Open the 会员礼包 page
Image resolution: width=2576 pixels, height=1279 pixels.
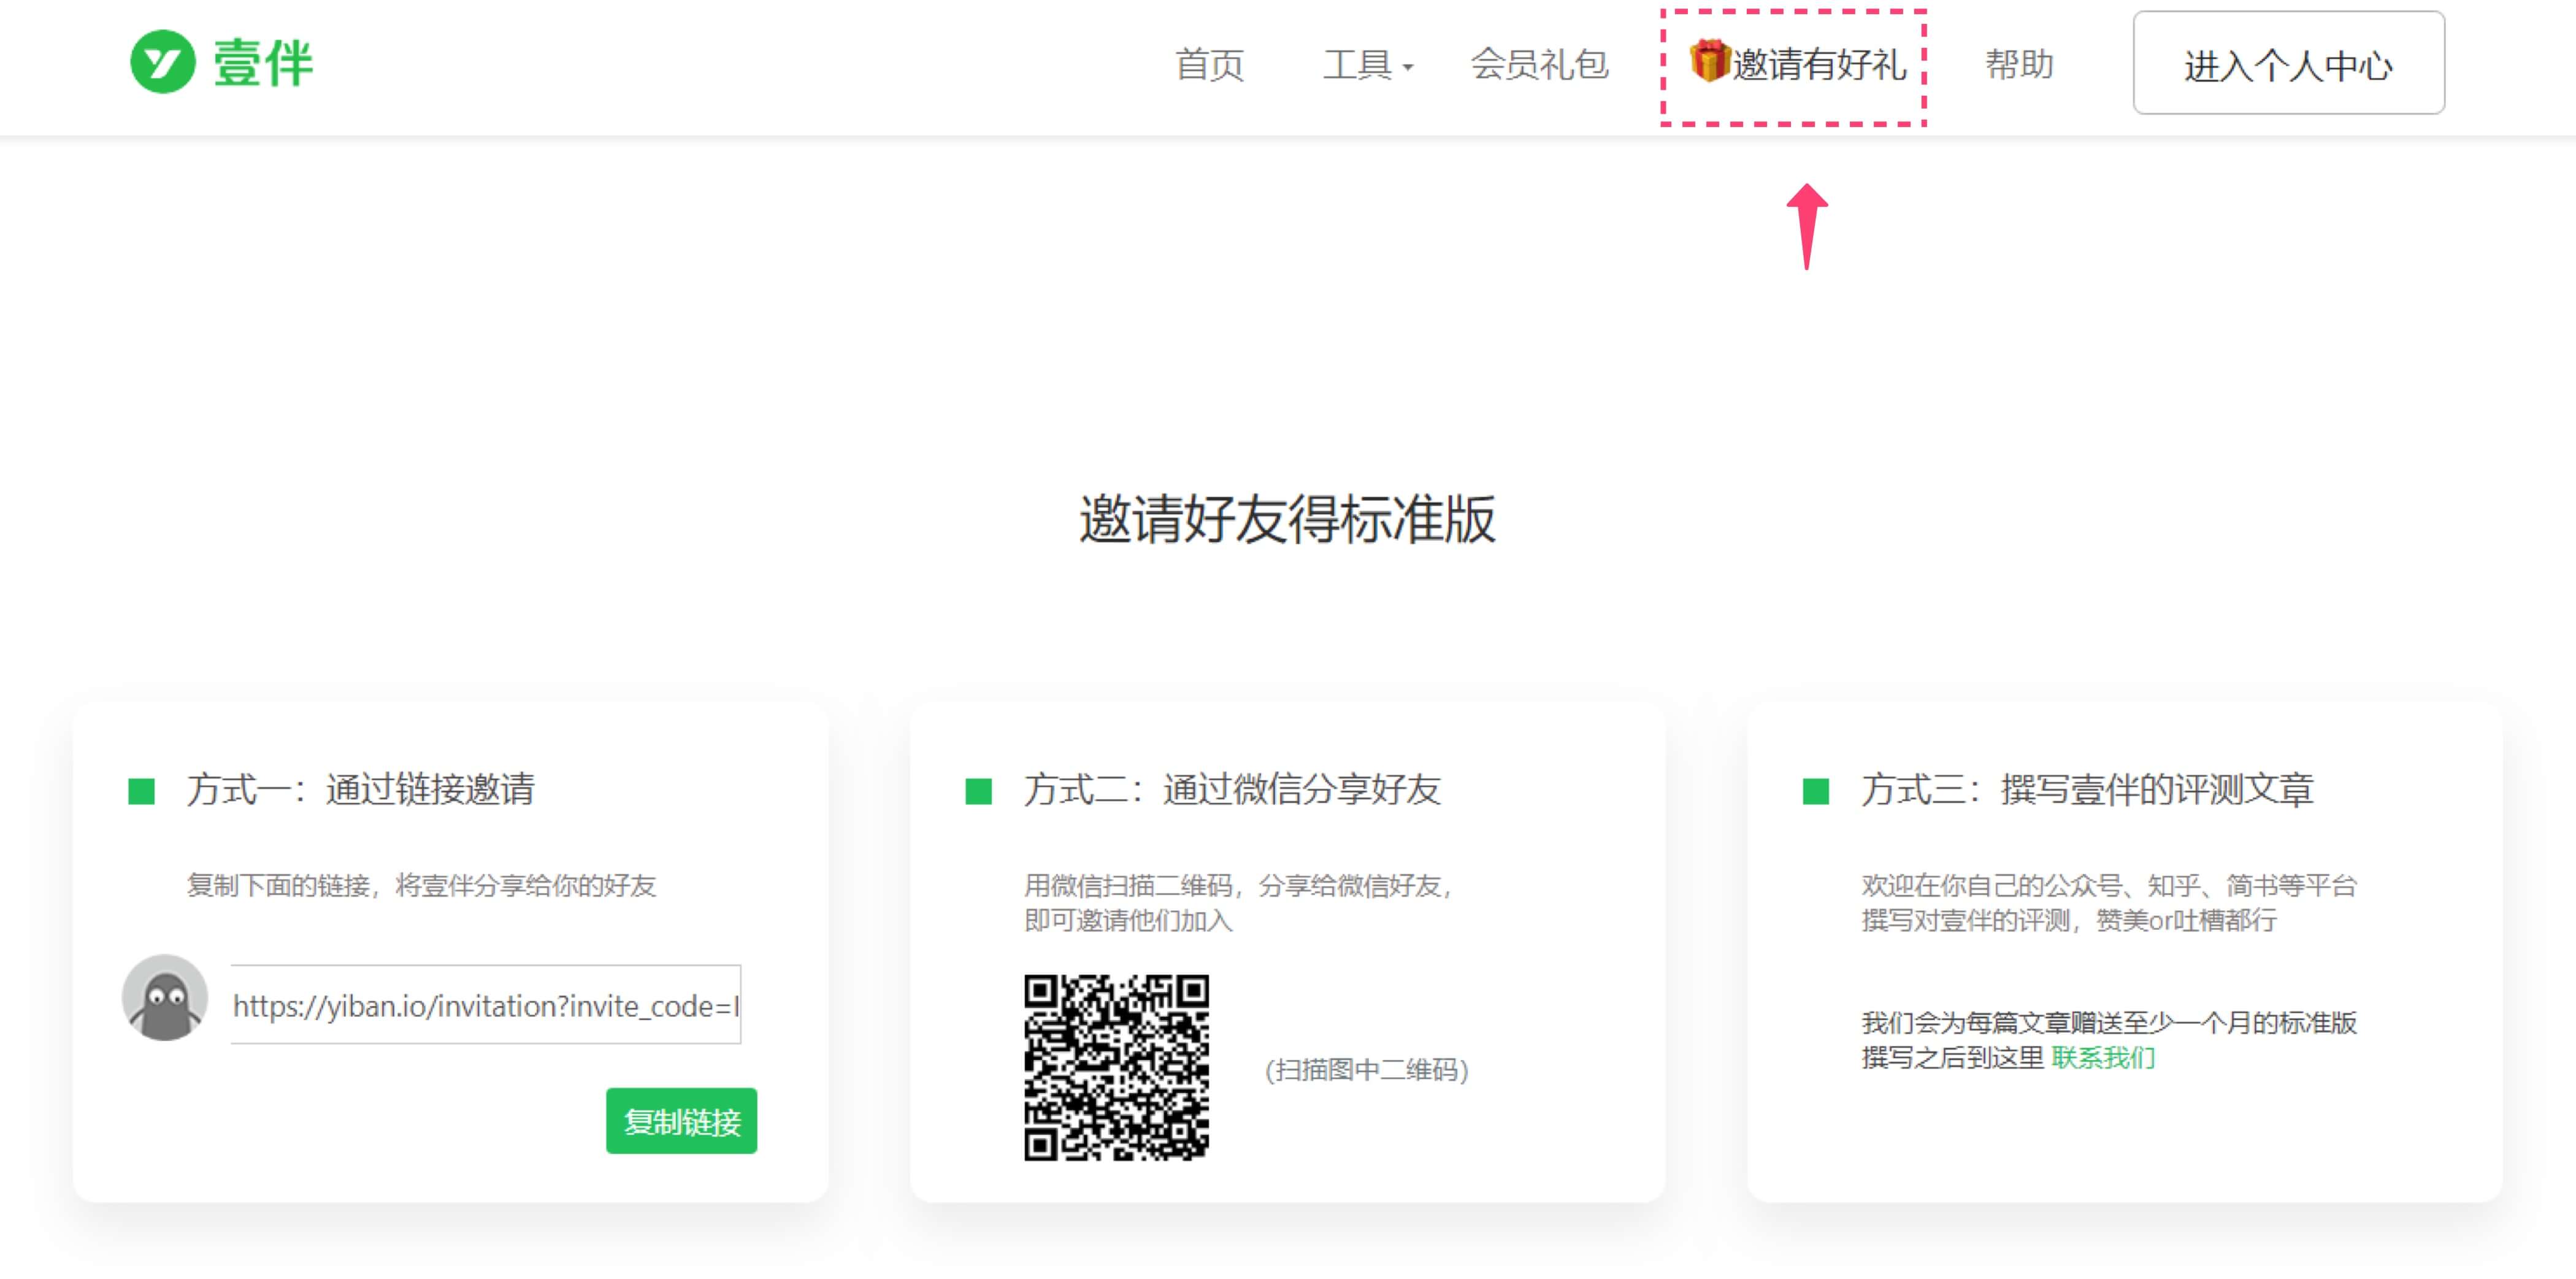pyautogui.click(x=1539, y=65)
